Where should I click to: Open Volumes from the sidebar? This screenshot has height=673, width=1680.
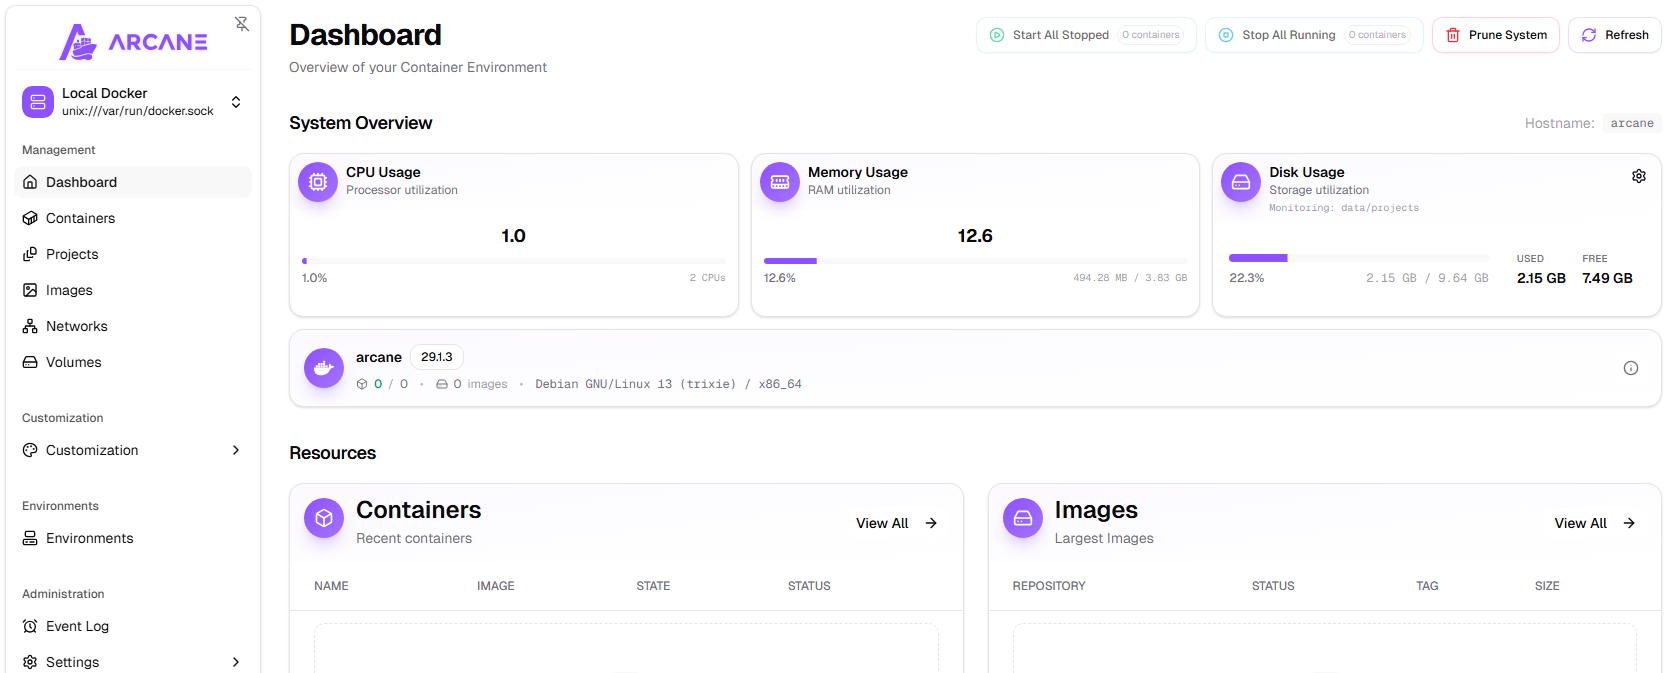click(73, 362)
